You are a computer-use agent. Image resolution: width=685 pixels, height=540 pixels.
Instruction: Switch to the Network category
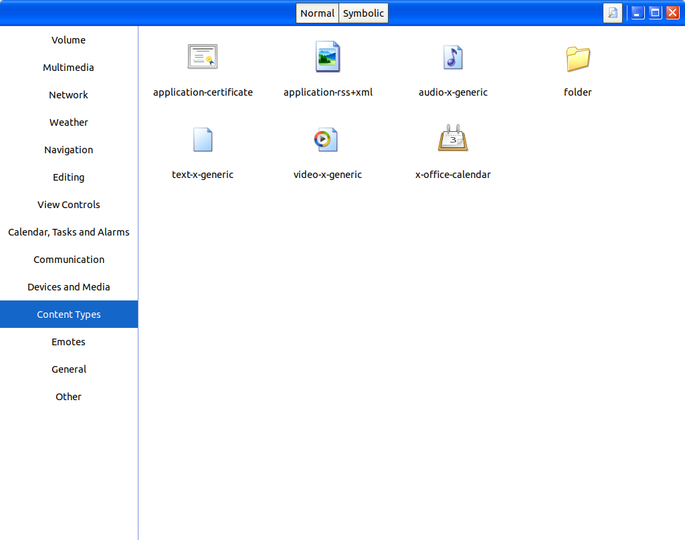coord(69,95)
